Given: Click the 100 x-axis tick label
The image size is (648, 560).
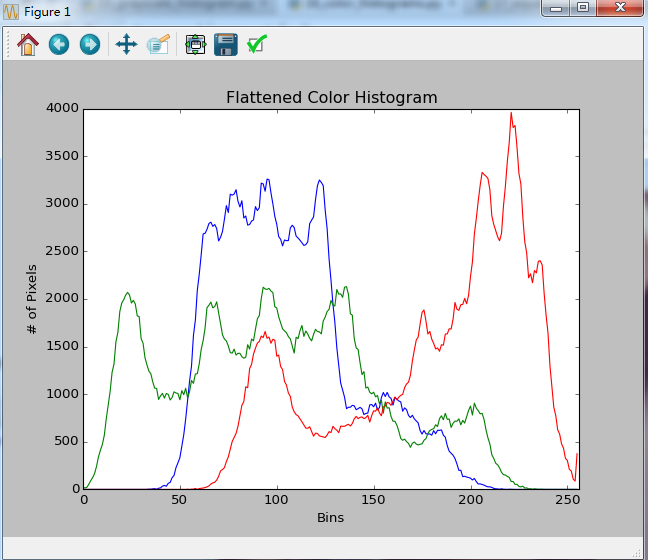Looking at the screenshot, I should point(276,500).
